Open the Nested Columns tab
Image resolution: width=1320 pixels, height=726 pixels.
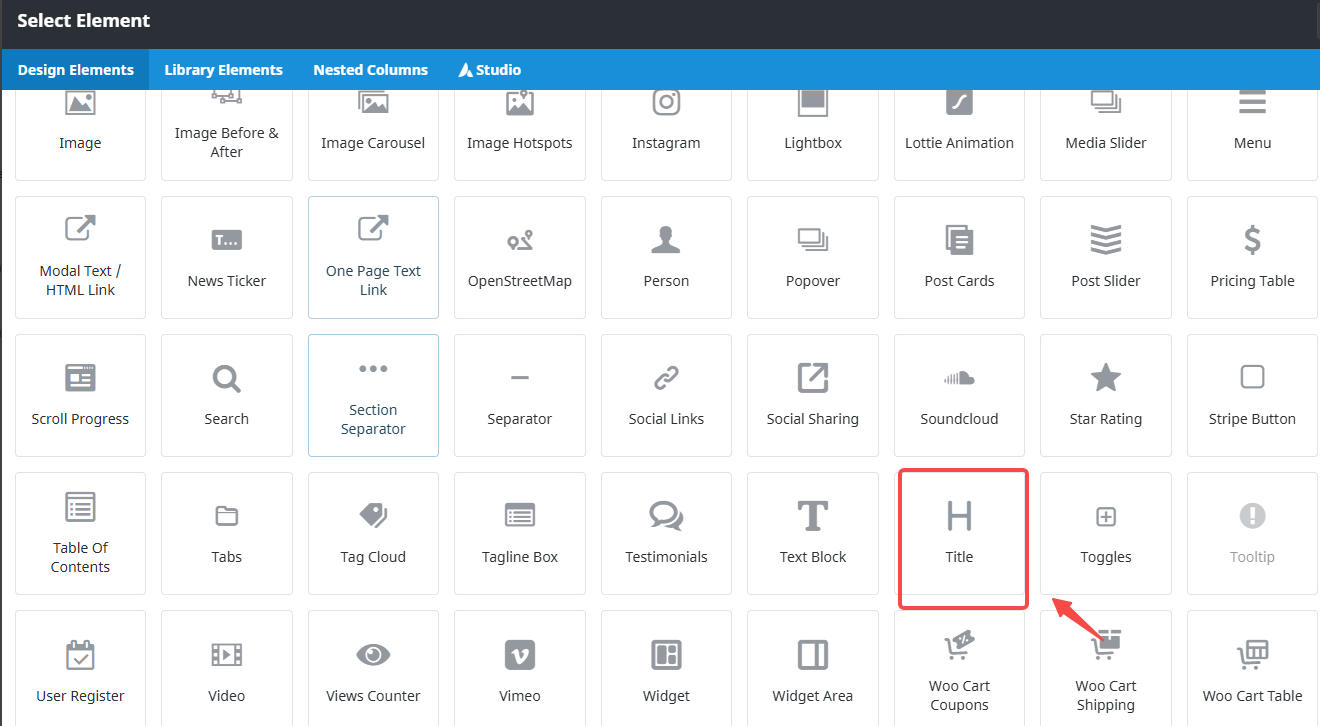tap(370, 70)
